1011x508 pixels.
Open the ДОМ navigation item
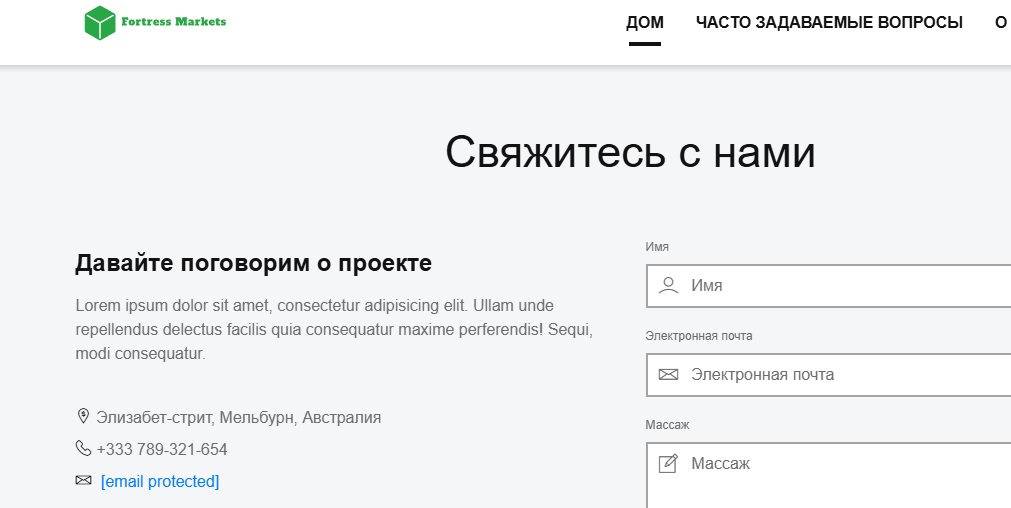click(645, 23)
